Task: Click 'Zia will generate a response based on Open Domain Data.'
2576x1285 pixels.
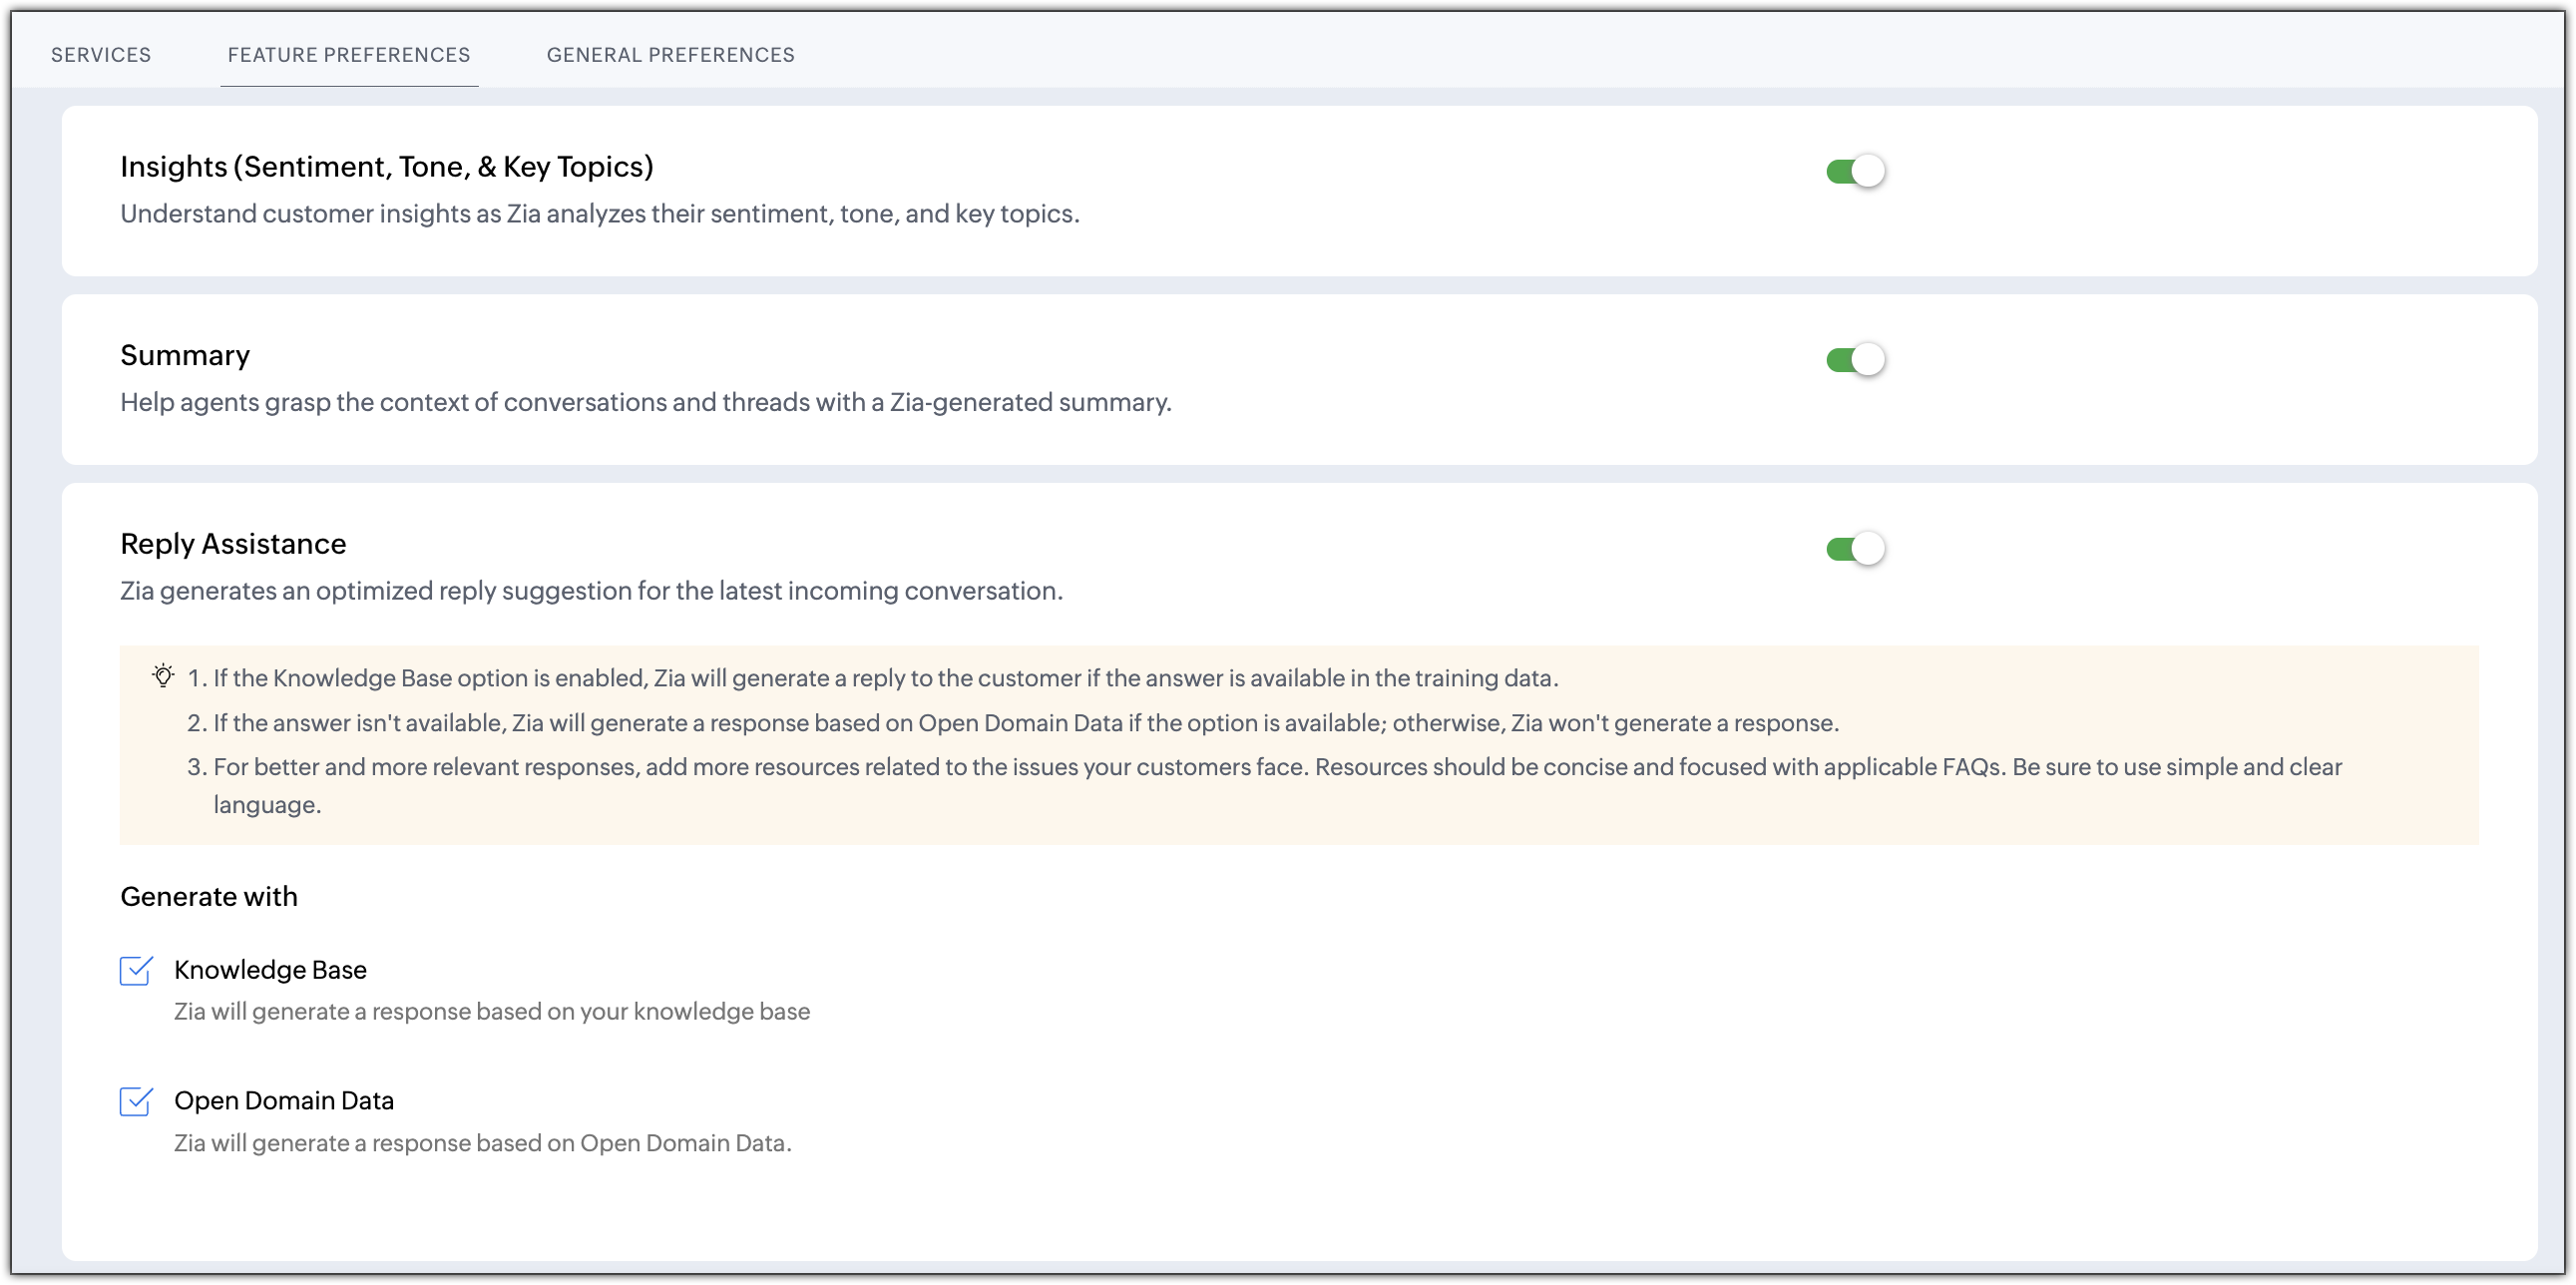Action: click(x=483, y=1142)
